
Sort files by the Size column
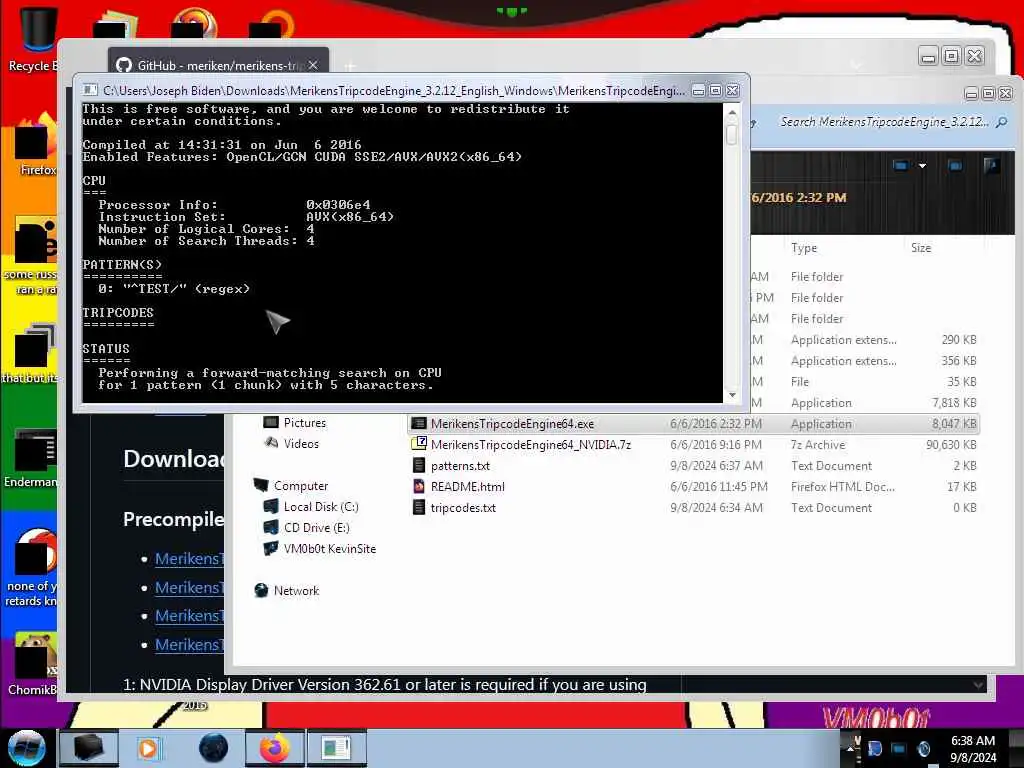tap(921, 248)
